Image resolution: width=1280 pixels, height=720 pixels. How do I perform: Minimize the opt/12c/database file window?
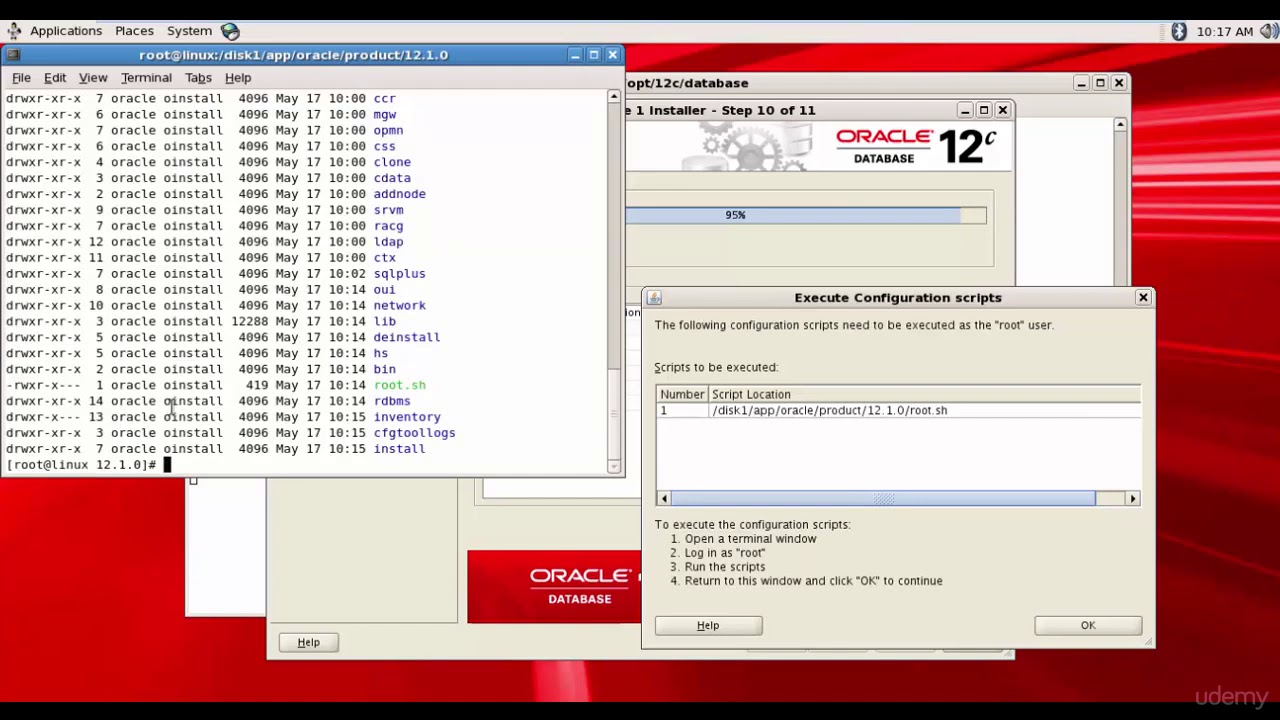tap(1081, 83)
